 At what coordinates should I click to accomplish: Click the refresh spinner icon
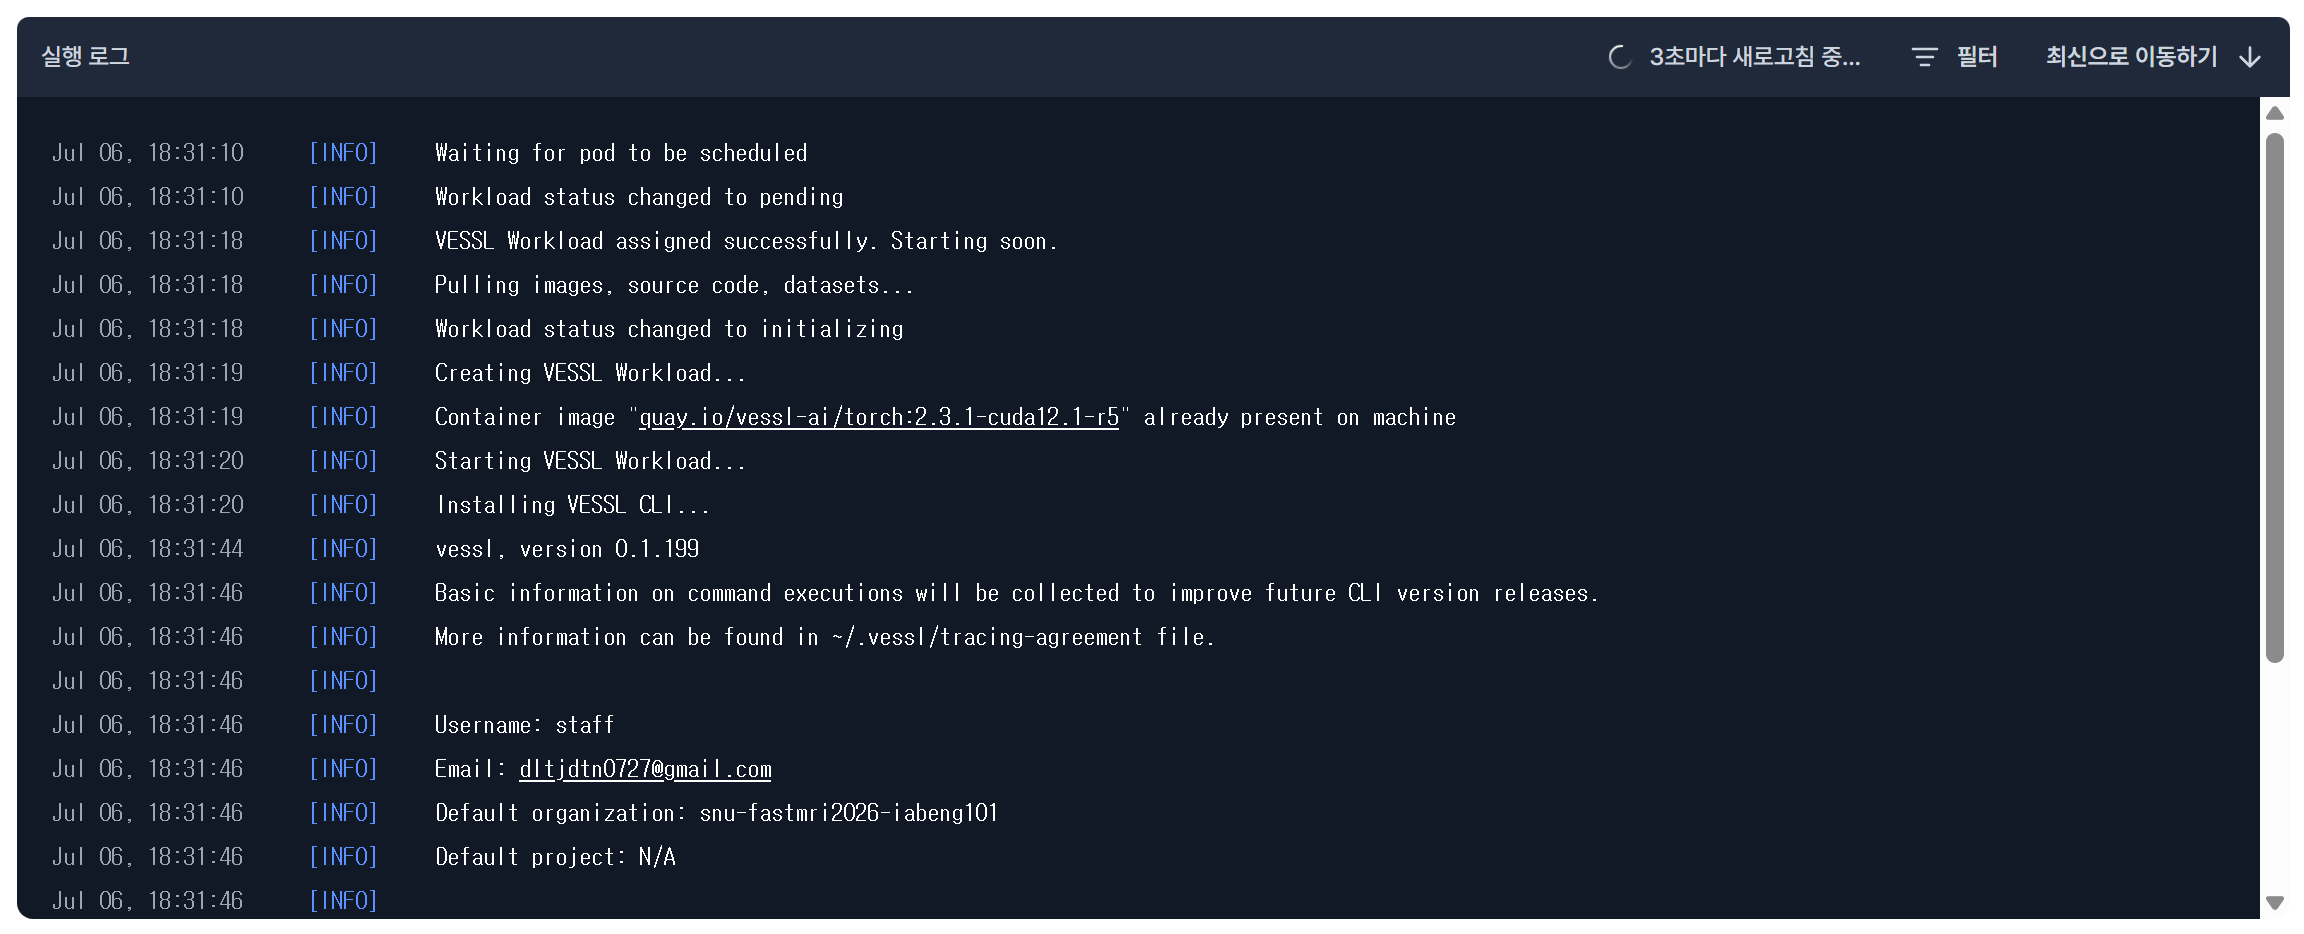click(x=1620, y=57)
